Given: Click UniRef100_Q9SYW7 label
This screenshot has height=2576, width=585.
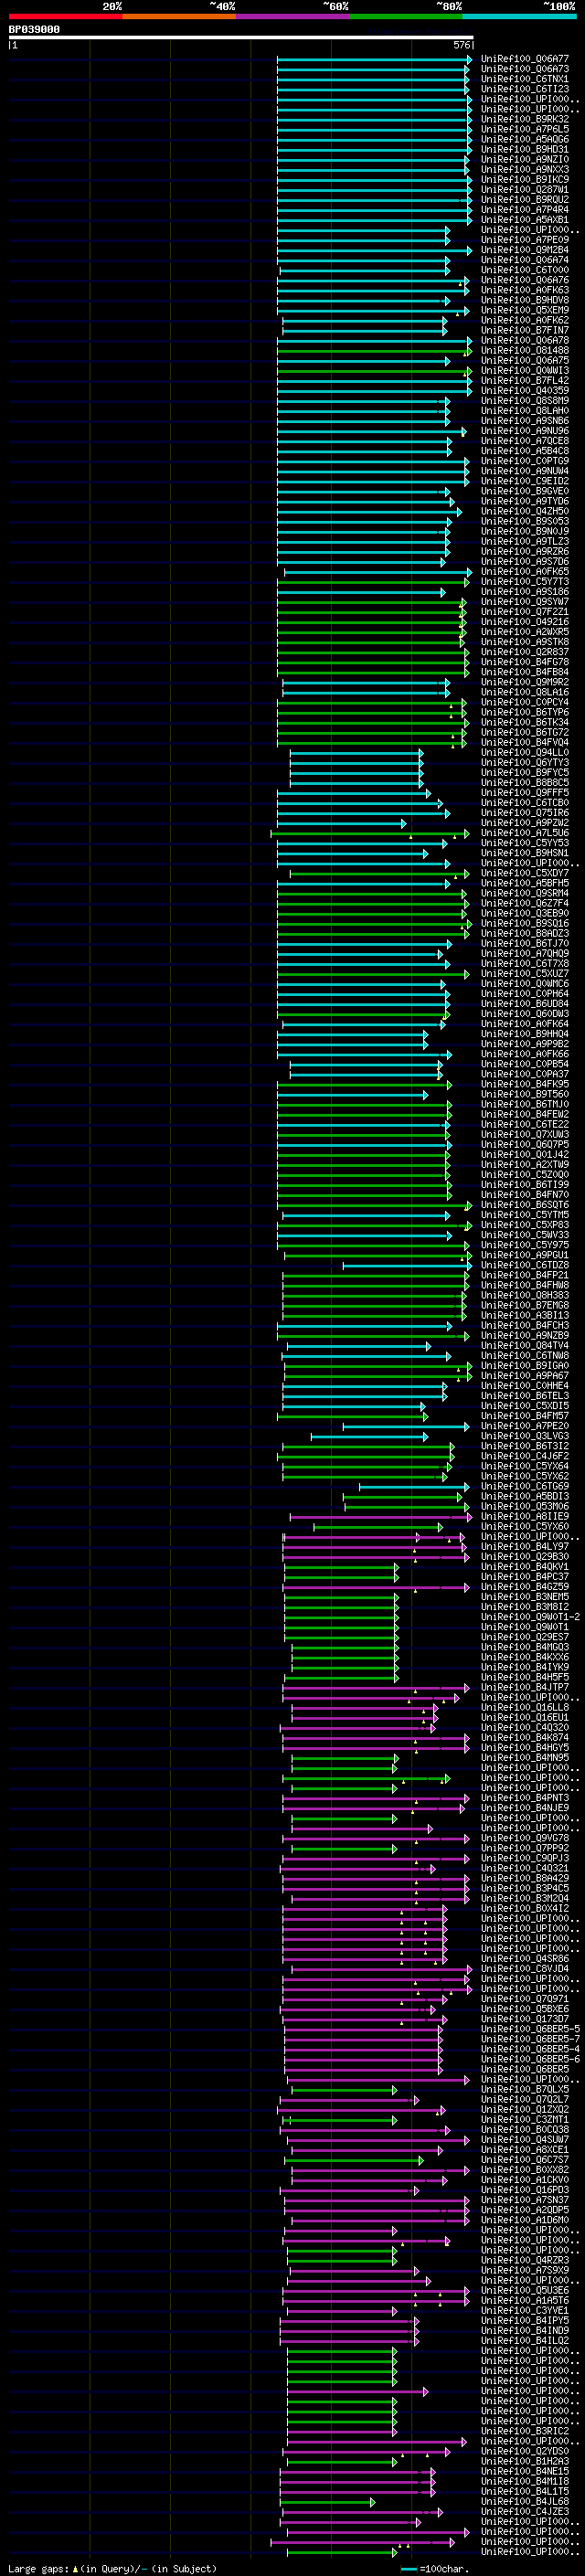Looking at the screenshot, I should point(525,602).
